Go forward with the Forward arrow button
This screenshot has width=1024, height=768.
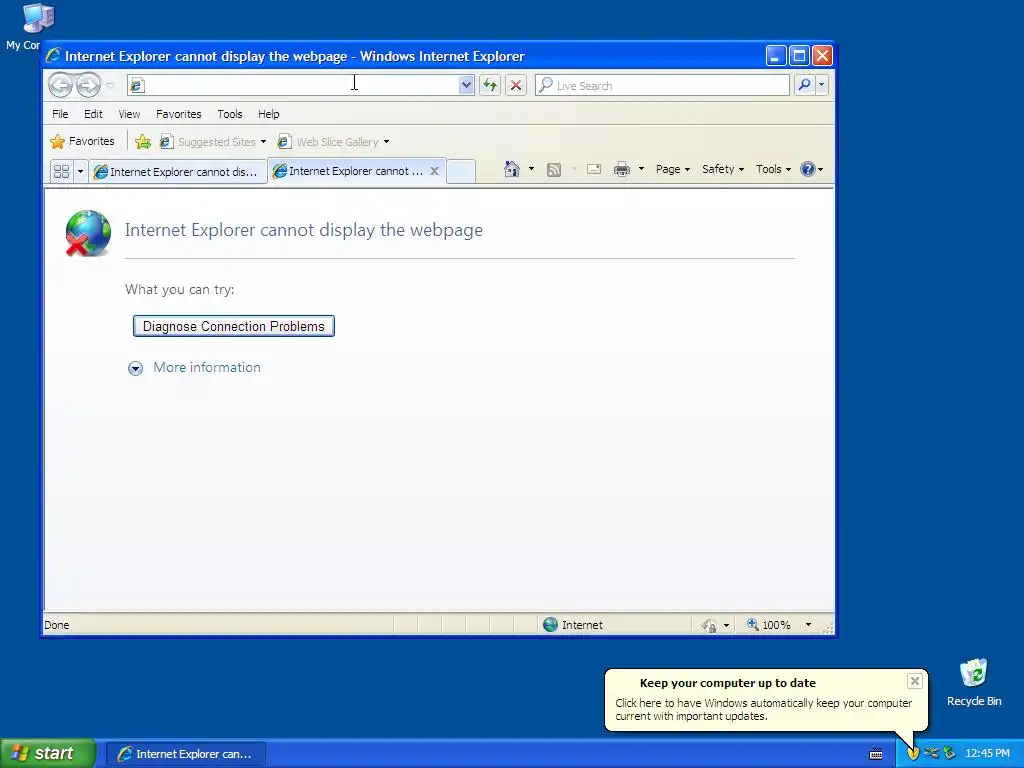[x=88, y=85]
